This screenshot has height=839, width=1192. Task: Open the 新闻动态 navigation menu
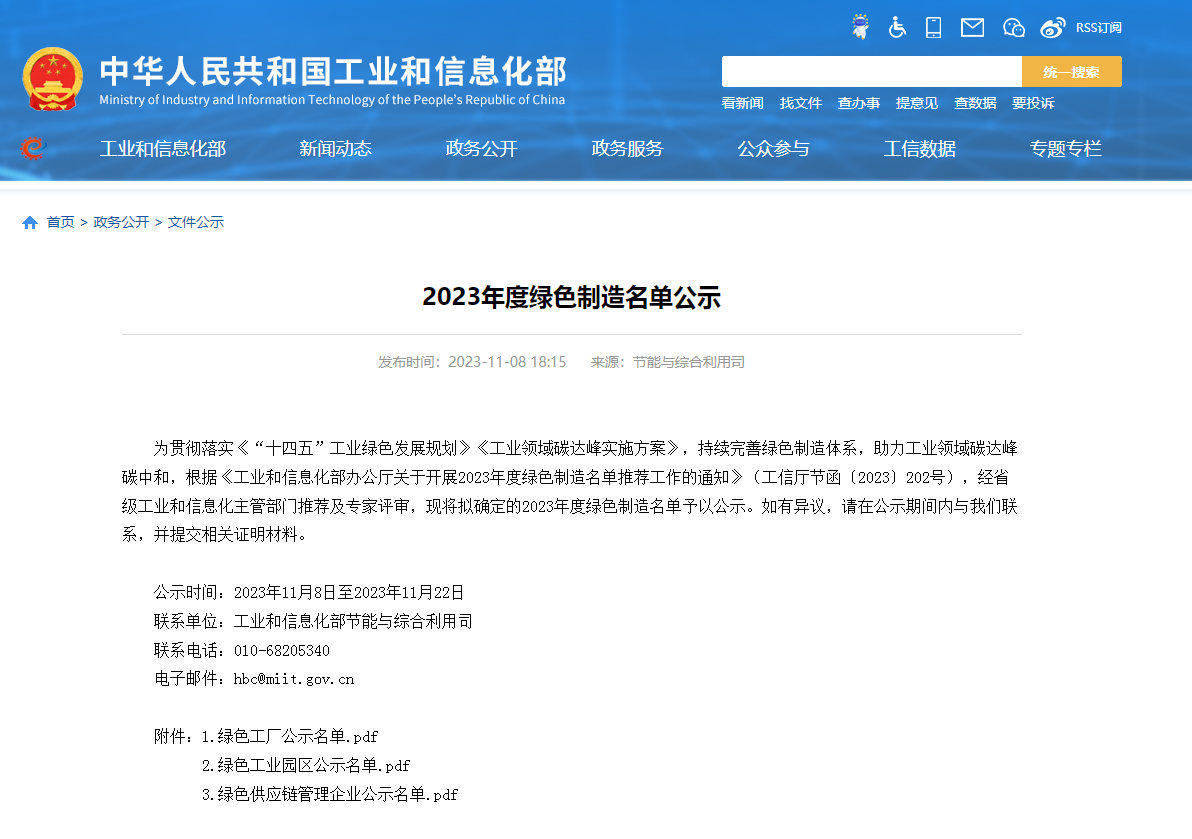pyautogui.click(x=335, y=149)
